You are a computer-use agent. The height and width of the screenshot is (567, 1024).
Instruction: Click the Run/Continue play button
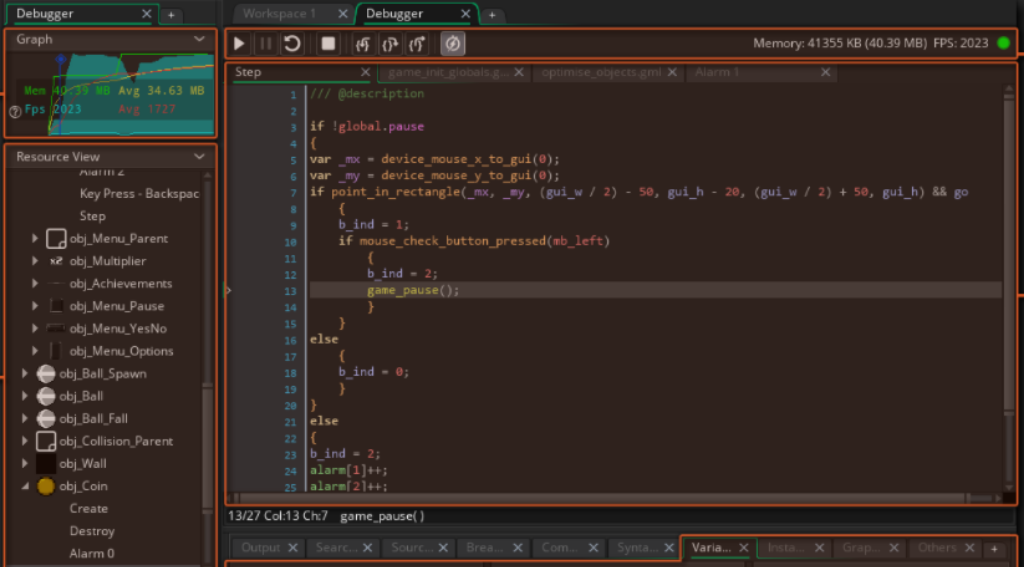239,44
